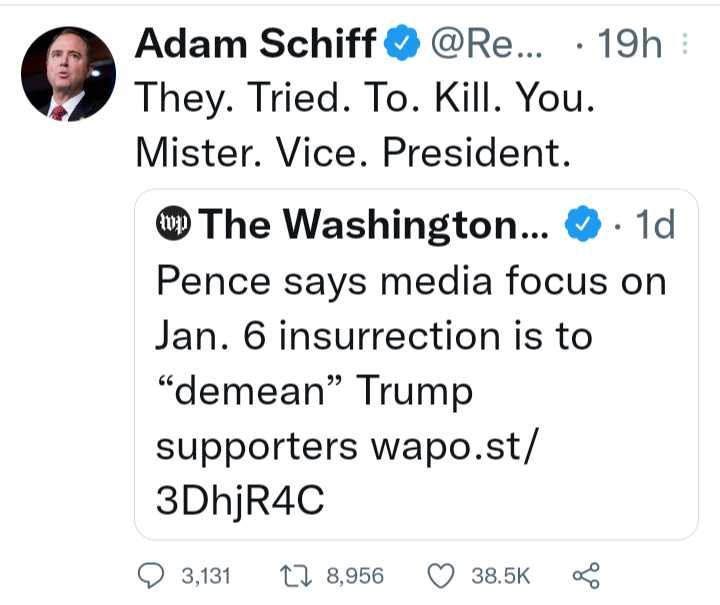Click the 38.5K likes count
The image size is (720, 605).
point(500,575)
